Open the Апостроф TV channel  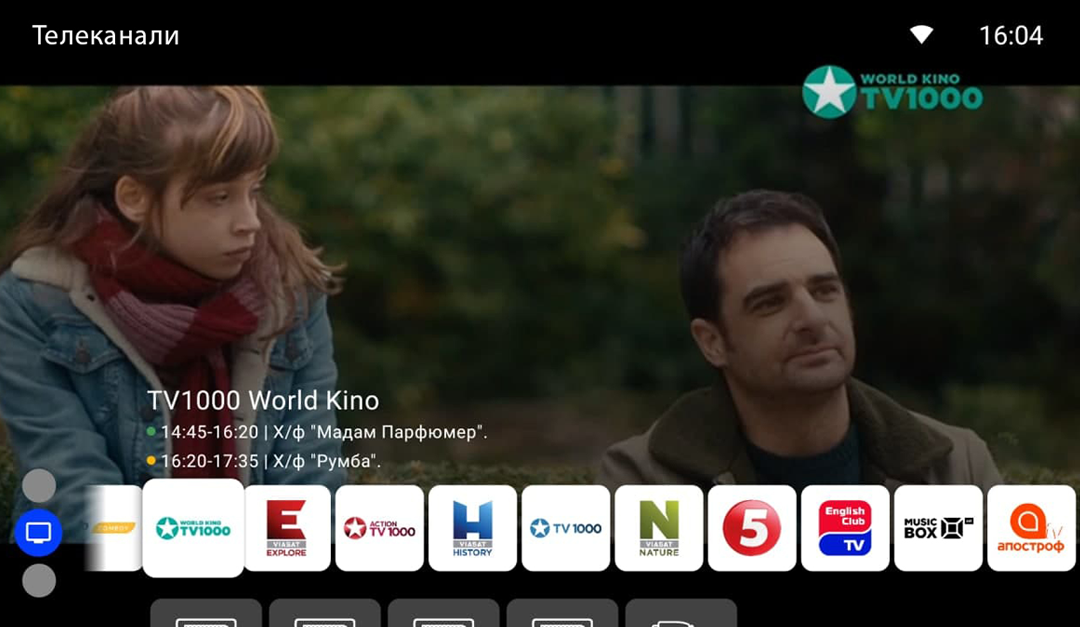point(1031,528)
